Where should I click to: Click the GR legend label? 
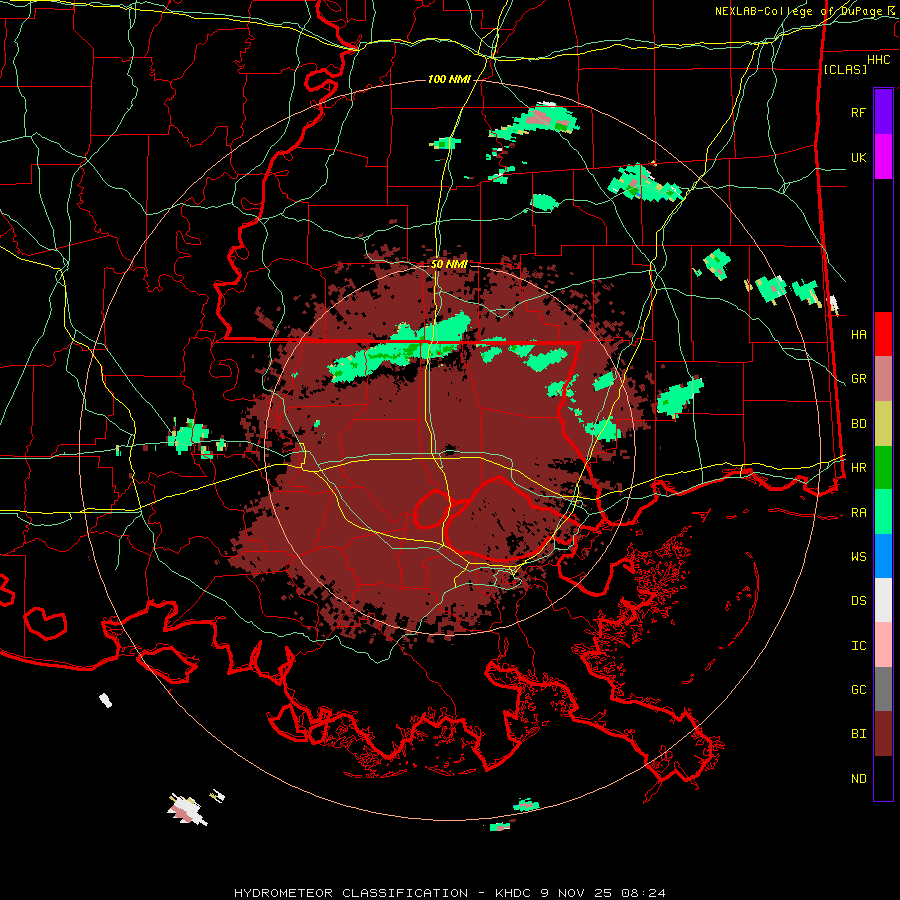[x=858, y=379]
